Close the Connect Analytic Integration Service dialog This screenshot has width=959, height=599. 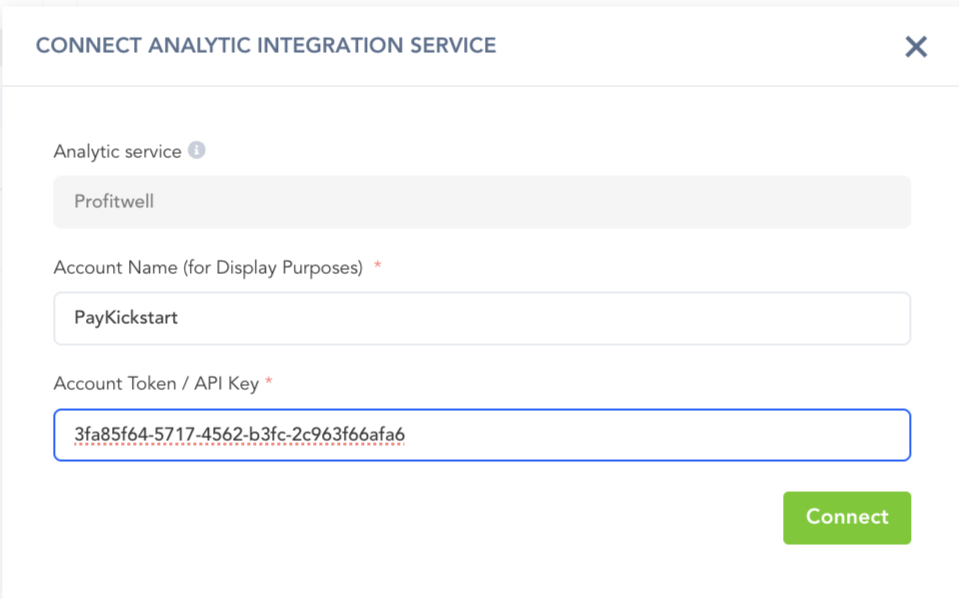coord(915,47)
